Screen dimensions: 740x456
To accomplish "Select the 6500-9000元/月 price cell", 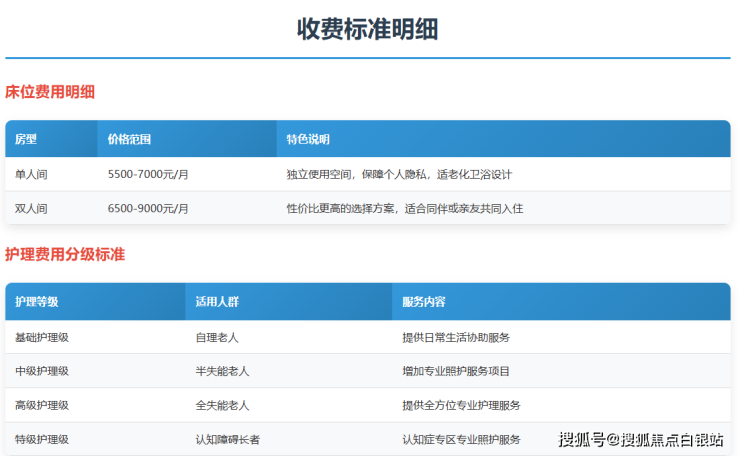I will pos(148,208).
